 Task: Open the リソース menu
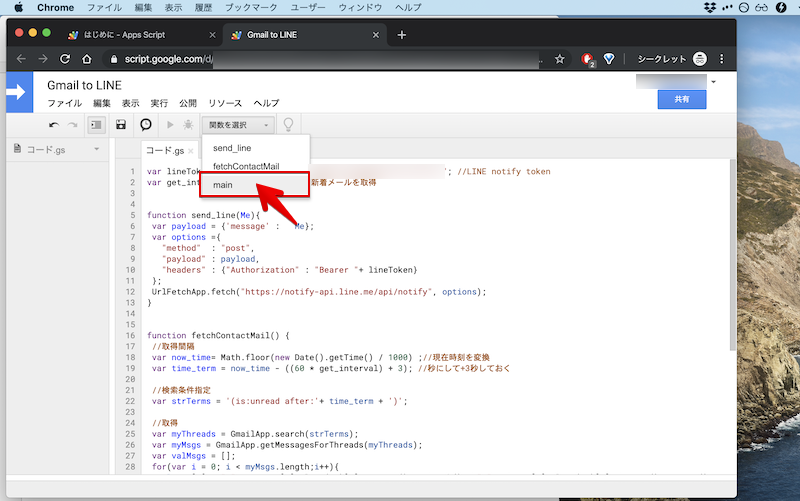[x=225, y=103]
